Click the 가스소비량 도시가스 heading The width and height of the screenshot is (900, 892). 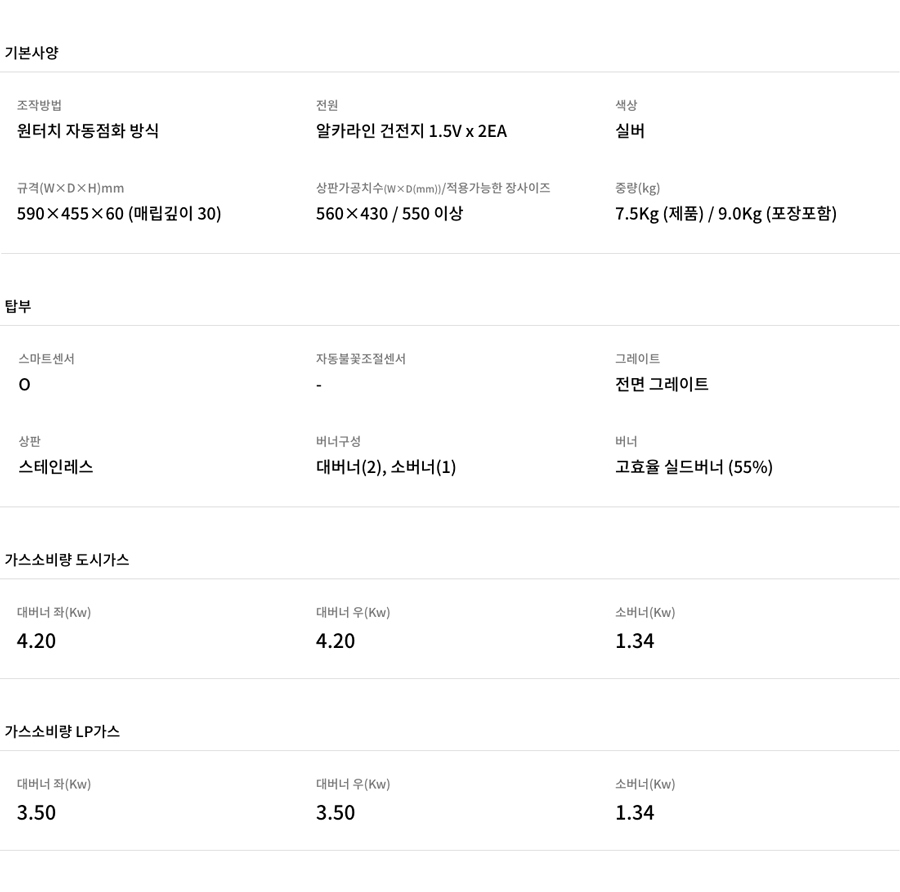coord(67,560)
